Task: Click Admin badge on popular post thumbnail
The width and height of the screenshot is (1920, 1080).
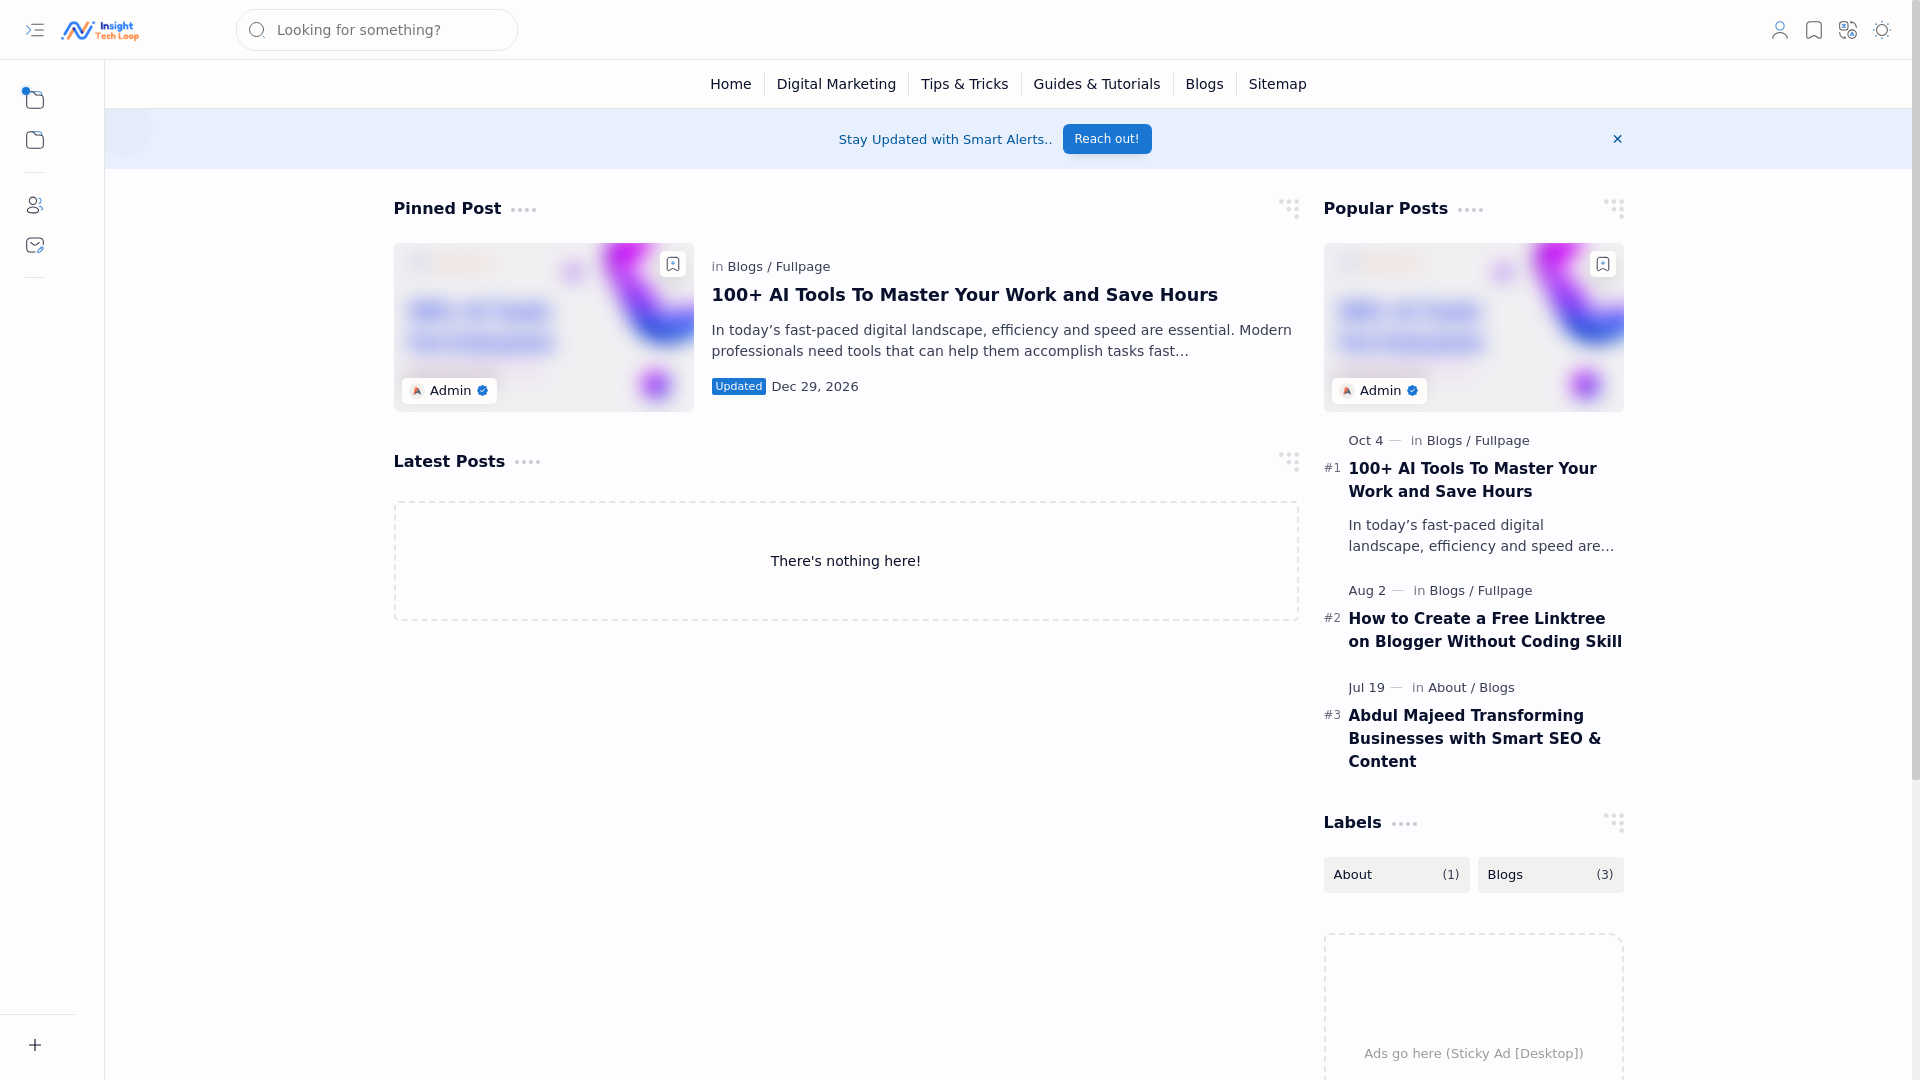Action: click(1379, 391)
